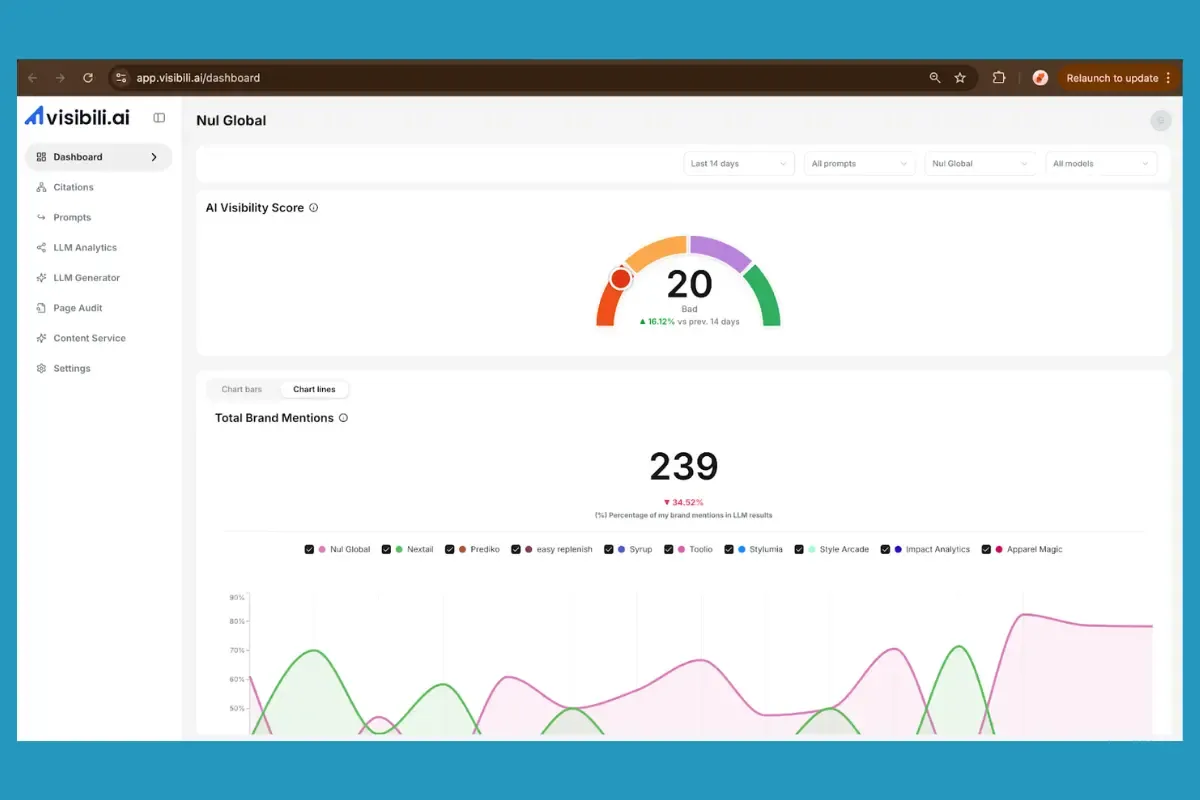Screen dimensions: 1200x800
Task: Open the browser extensions puzzle icon
Action: 998,78
